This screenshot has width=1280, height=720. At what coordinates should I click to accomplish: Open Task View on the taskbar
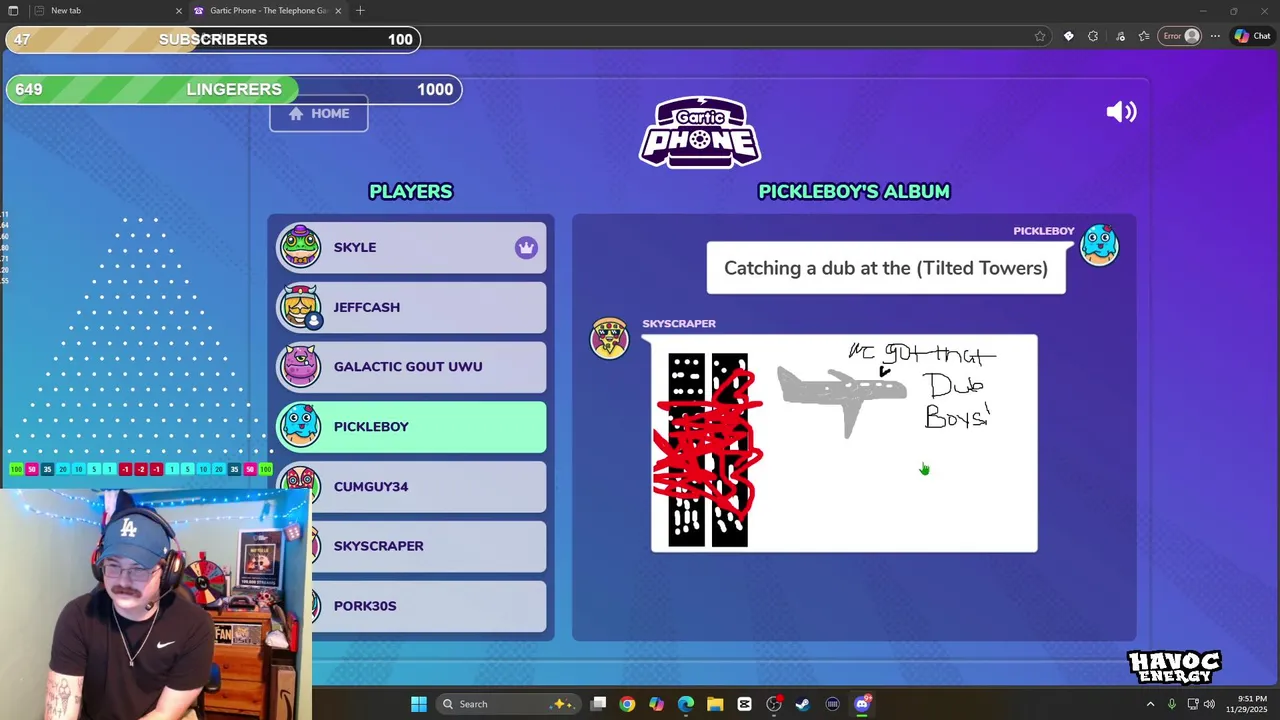[x=598, y=704]
